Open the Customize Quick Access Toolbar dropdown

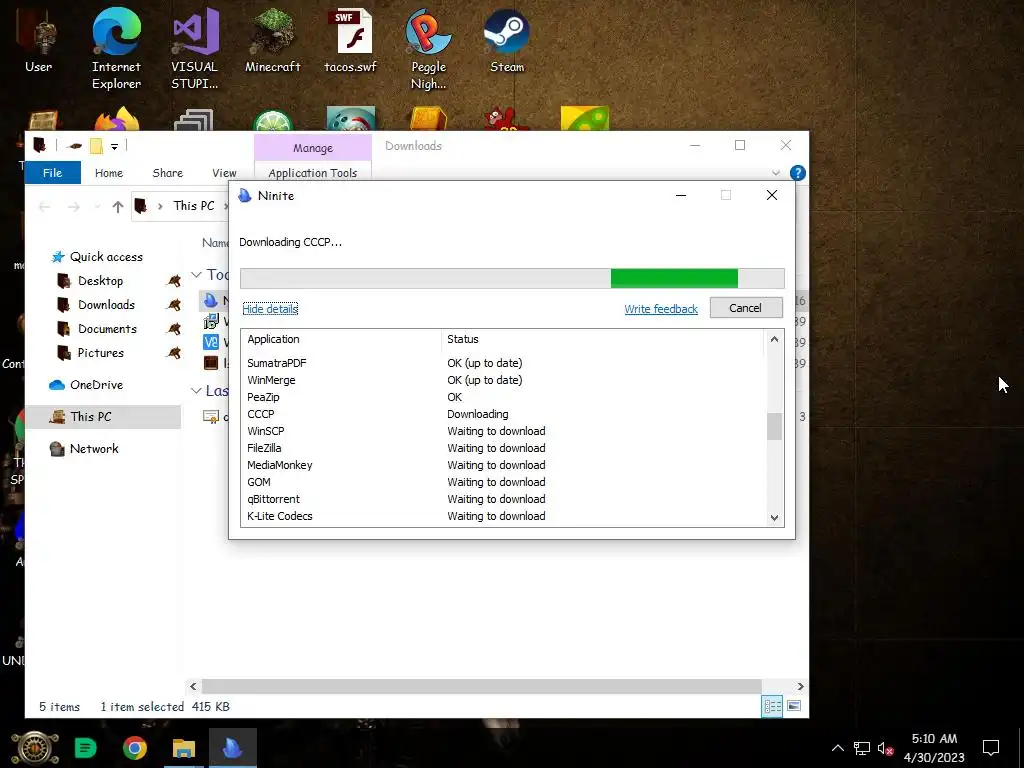(x=114, y=146)
